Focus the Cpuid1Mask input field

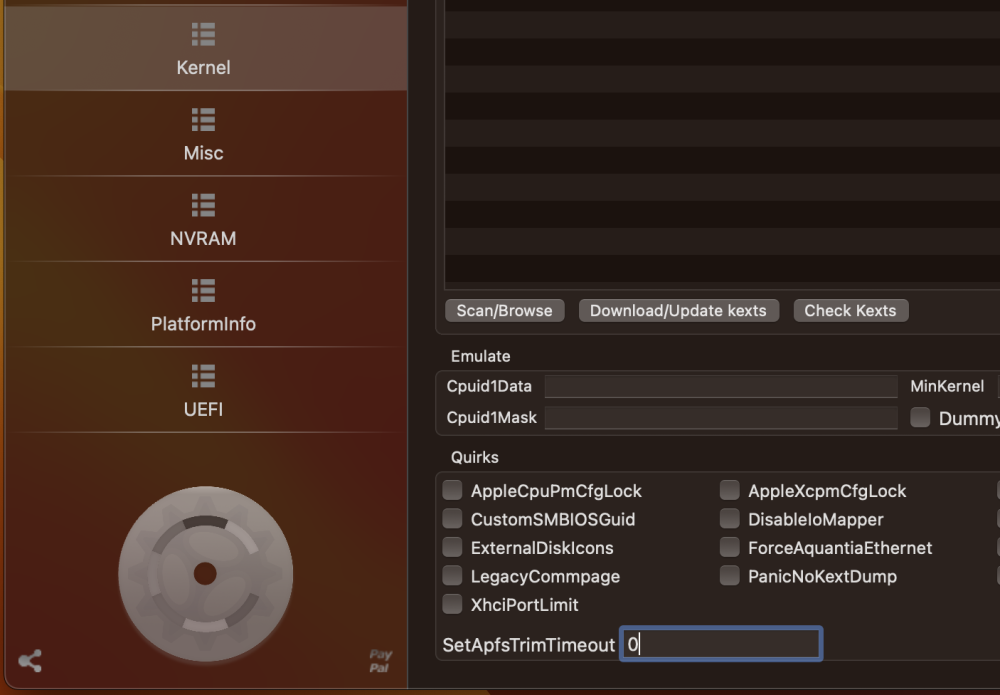(x=721, y=418)
